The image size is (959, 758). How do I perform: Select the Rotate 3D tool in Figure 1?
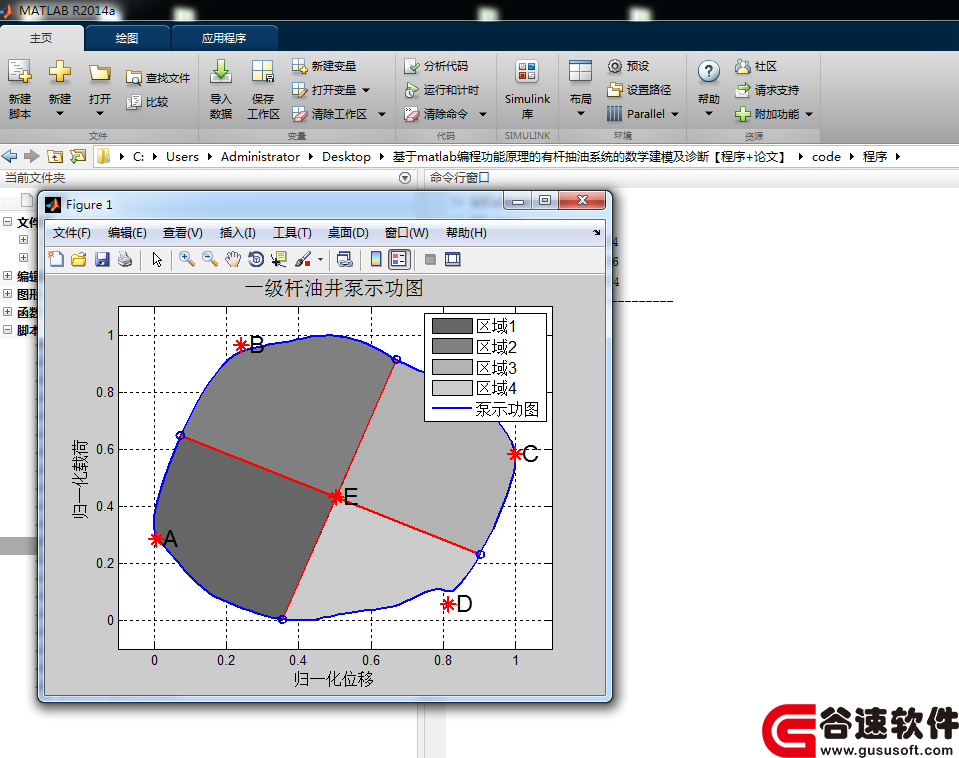click(x=256, y=259)
